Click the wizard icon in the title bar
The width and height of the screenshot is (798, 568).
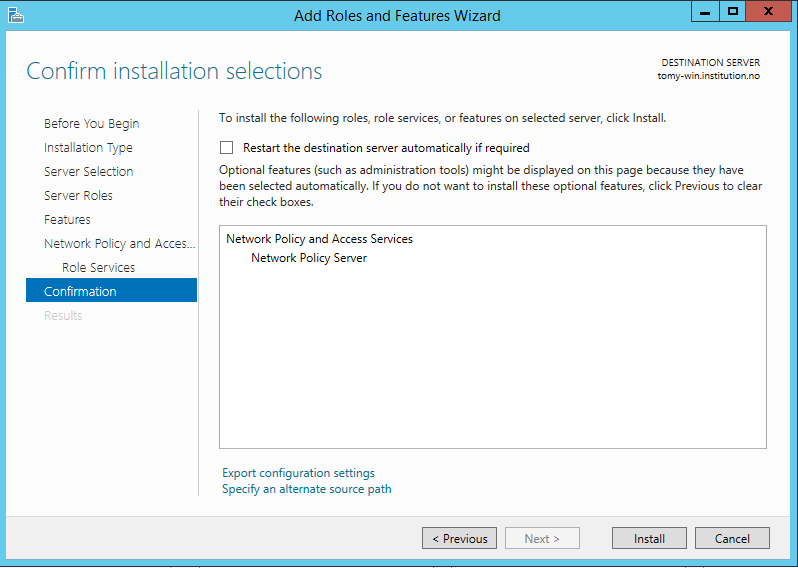(14, 15)
